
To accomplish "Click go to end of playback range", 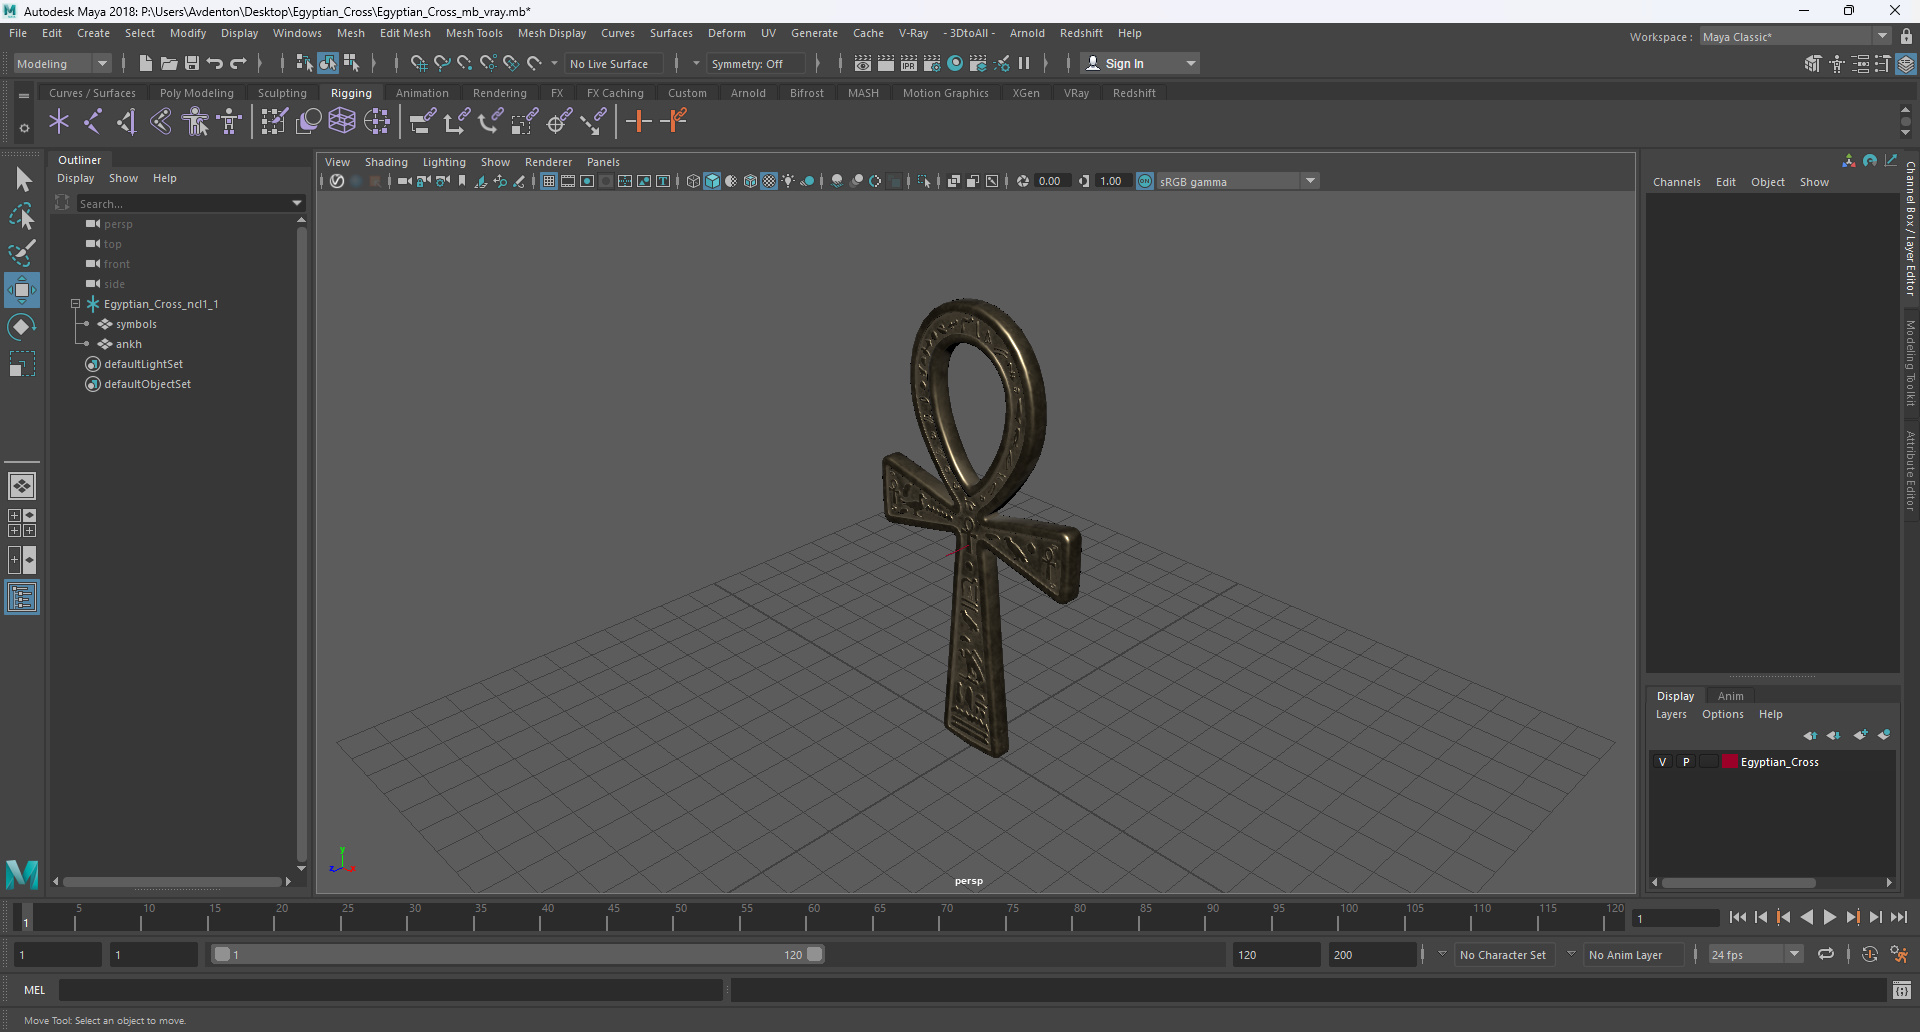I will [x=1898, y=917].
